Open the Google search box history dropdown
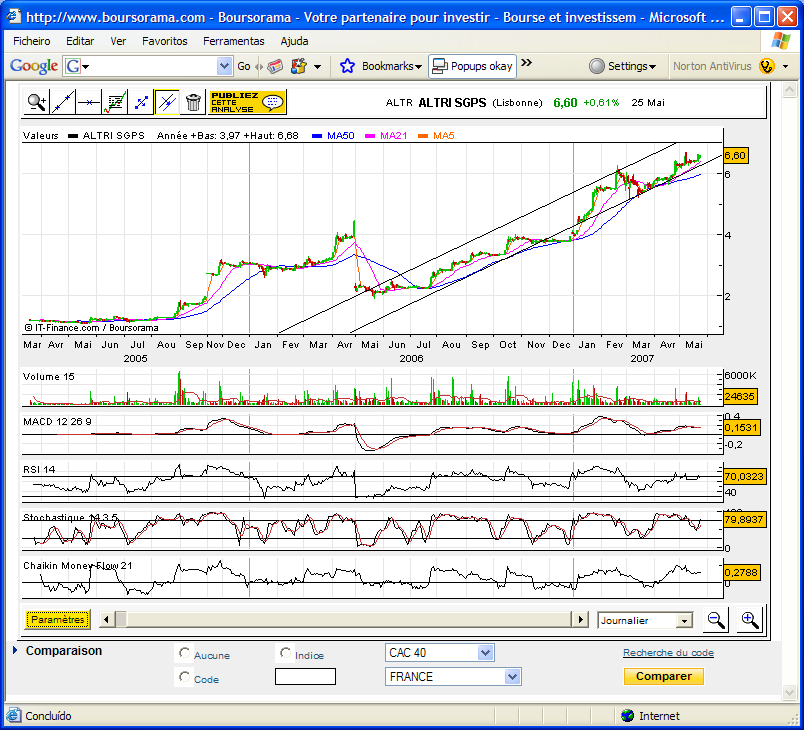This screenshot has width=804, height=730. (224, 66)
